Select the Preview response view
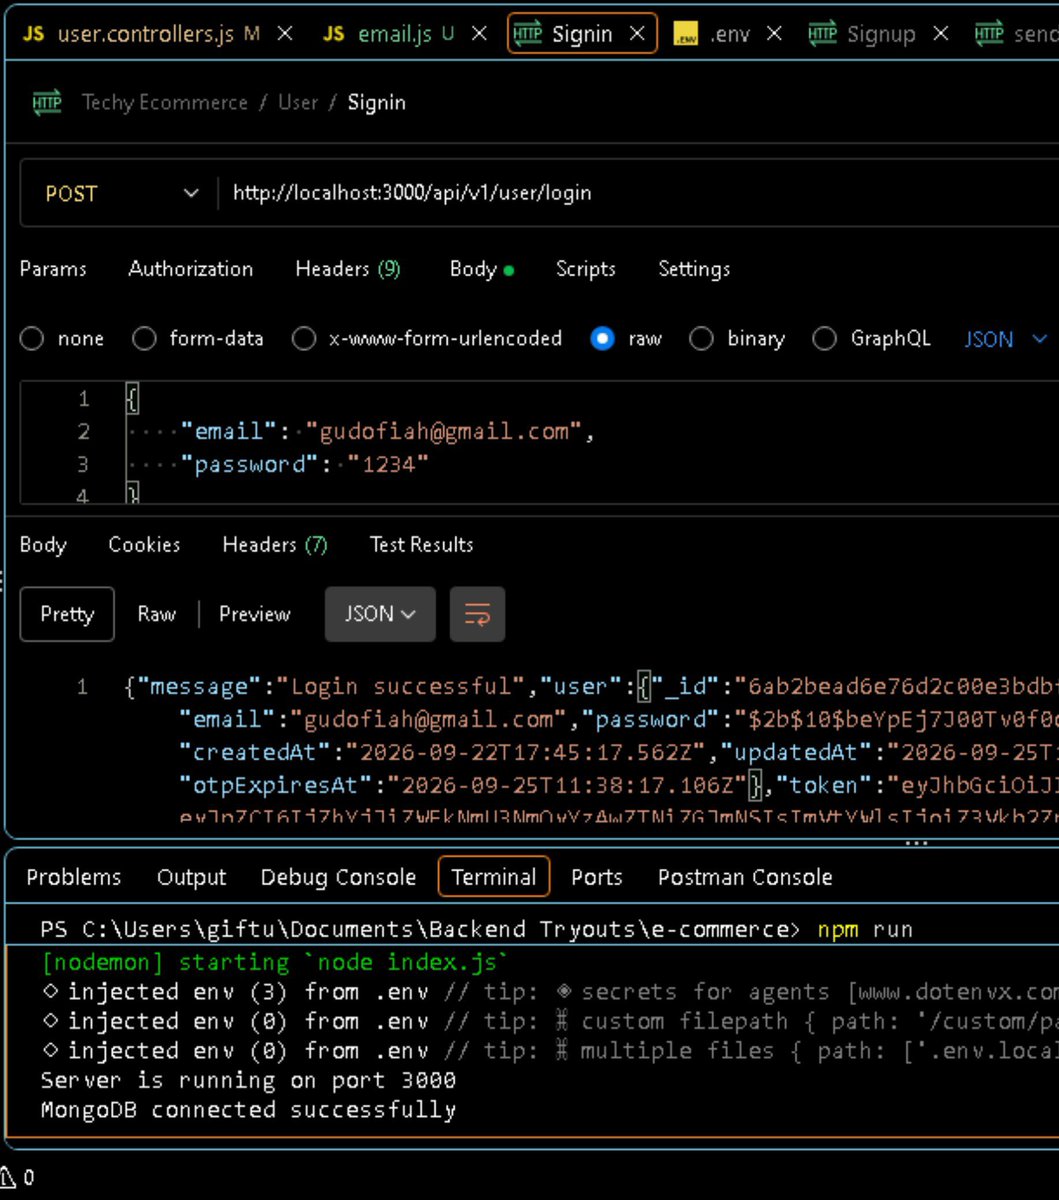Viewport: 1059px width, 1200px height. pos(254,614)
